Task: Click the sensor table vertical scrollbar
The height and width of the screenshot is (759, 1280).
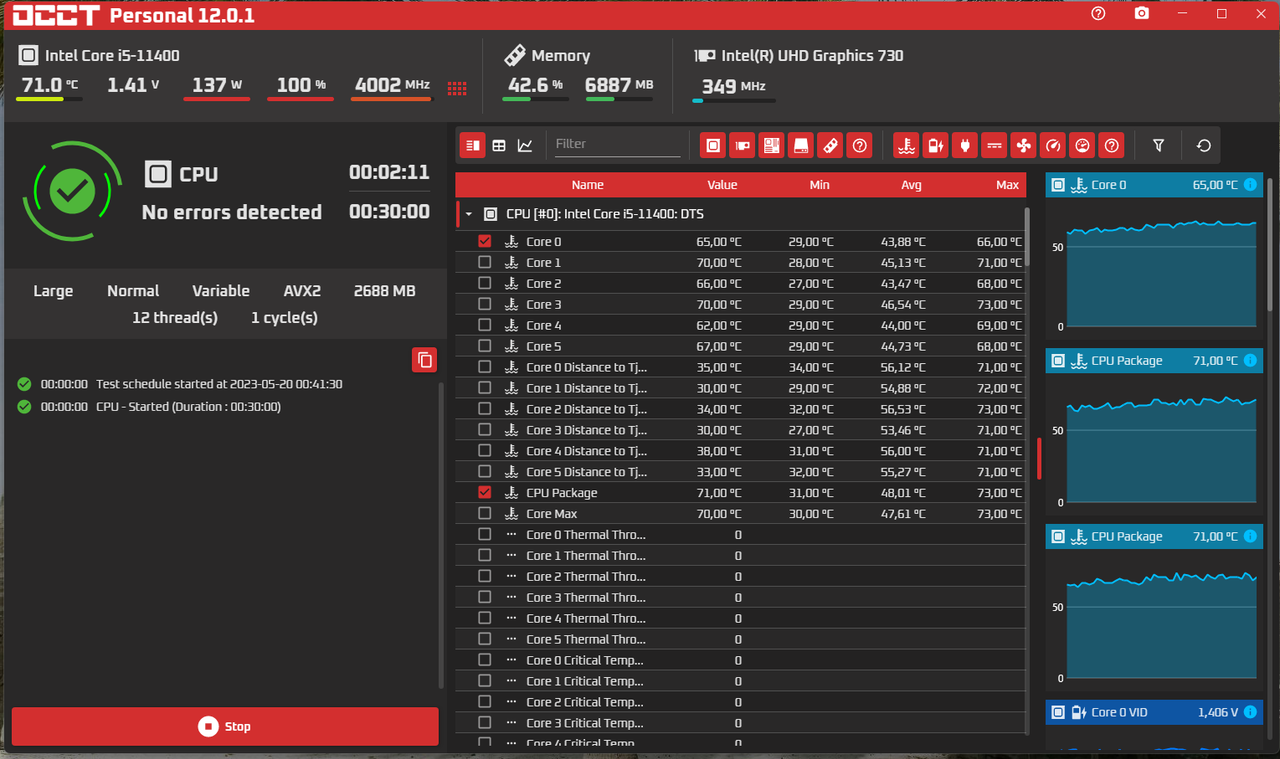Action: 1029,236
